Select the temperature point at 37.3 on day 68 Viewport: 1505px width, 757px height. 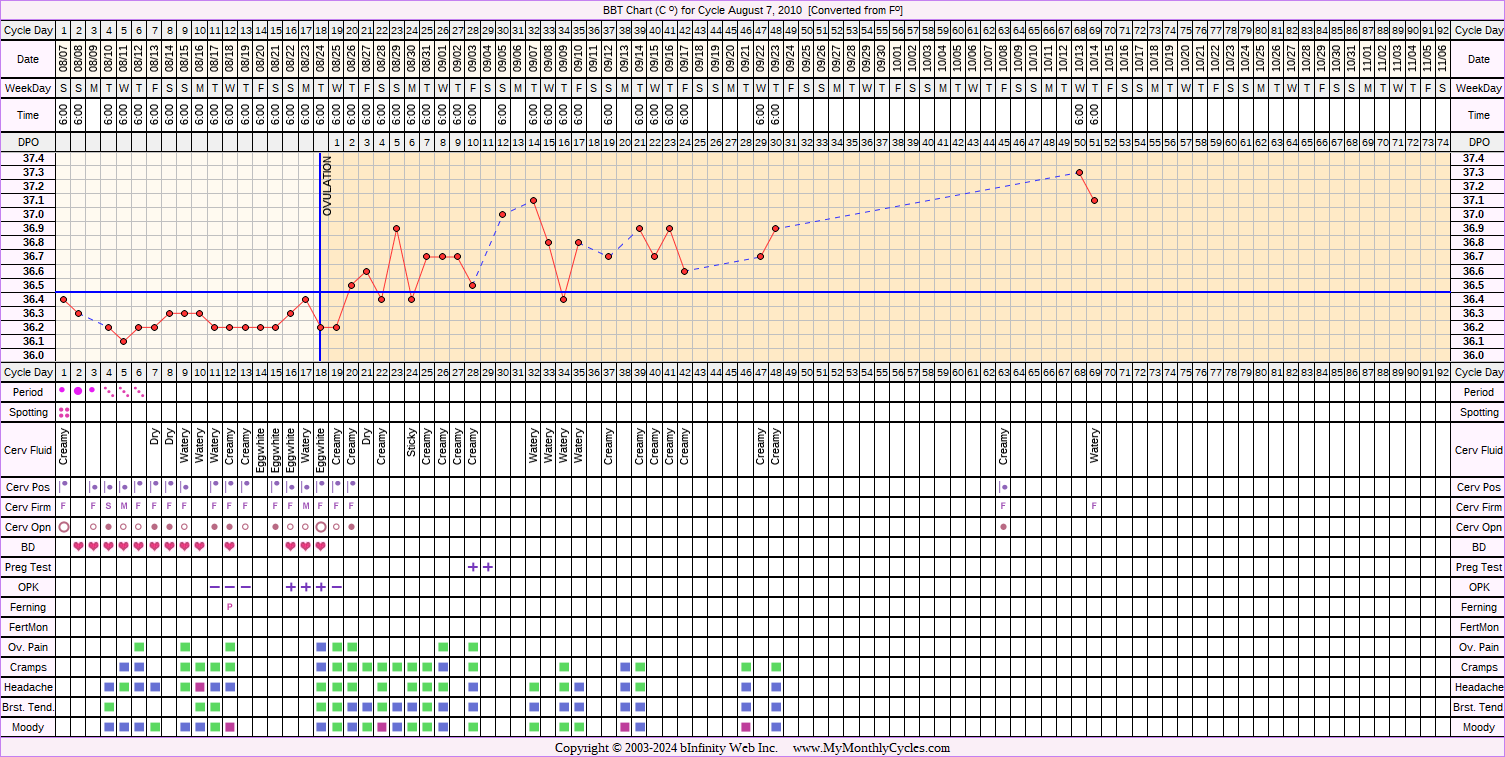click(1079, 172)
